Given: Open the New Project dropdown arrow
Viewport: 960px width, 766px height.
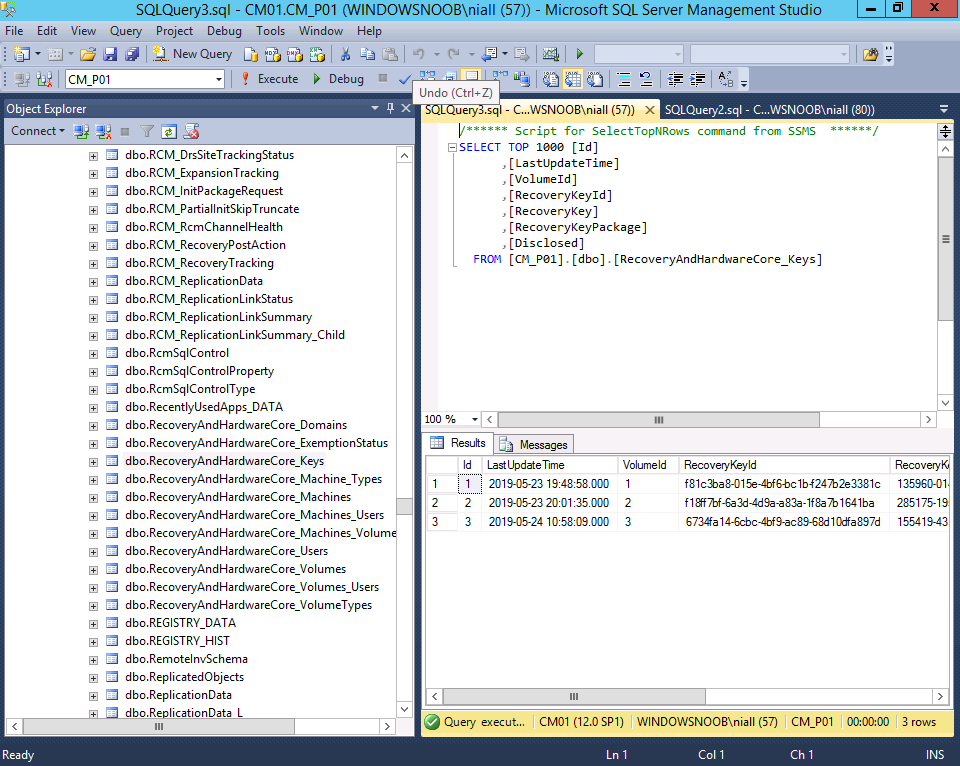Looking at the screenshot, I should tap(38, 54).
